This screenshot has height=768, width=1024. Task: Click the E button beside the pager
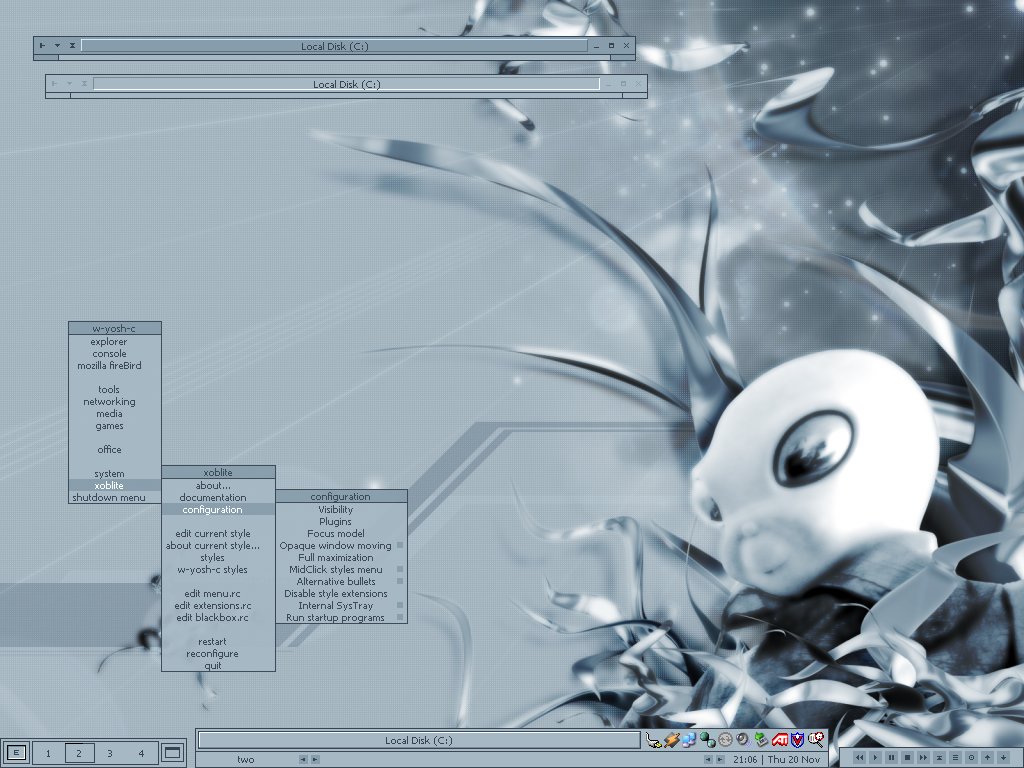pyautogui.click(x=16, y=752)
